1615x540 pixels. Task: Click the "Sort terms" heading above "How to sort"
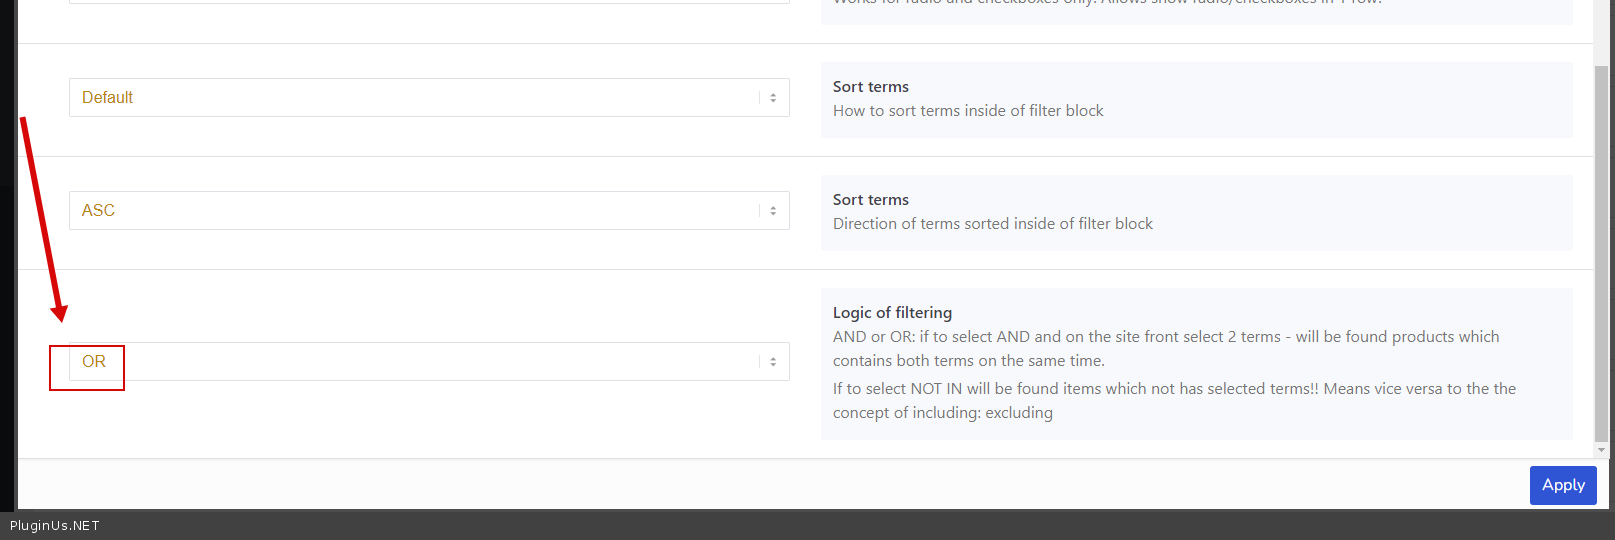870,87
